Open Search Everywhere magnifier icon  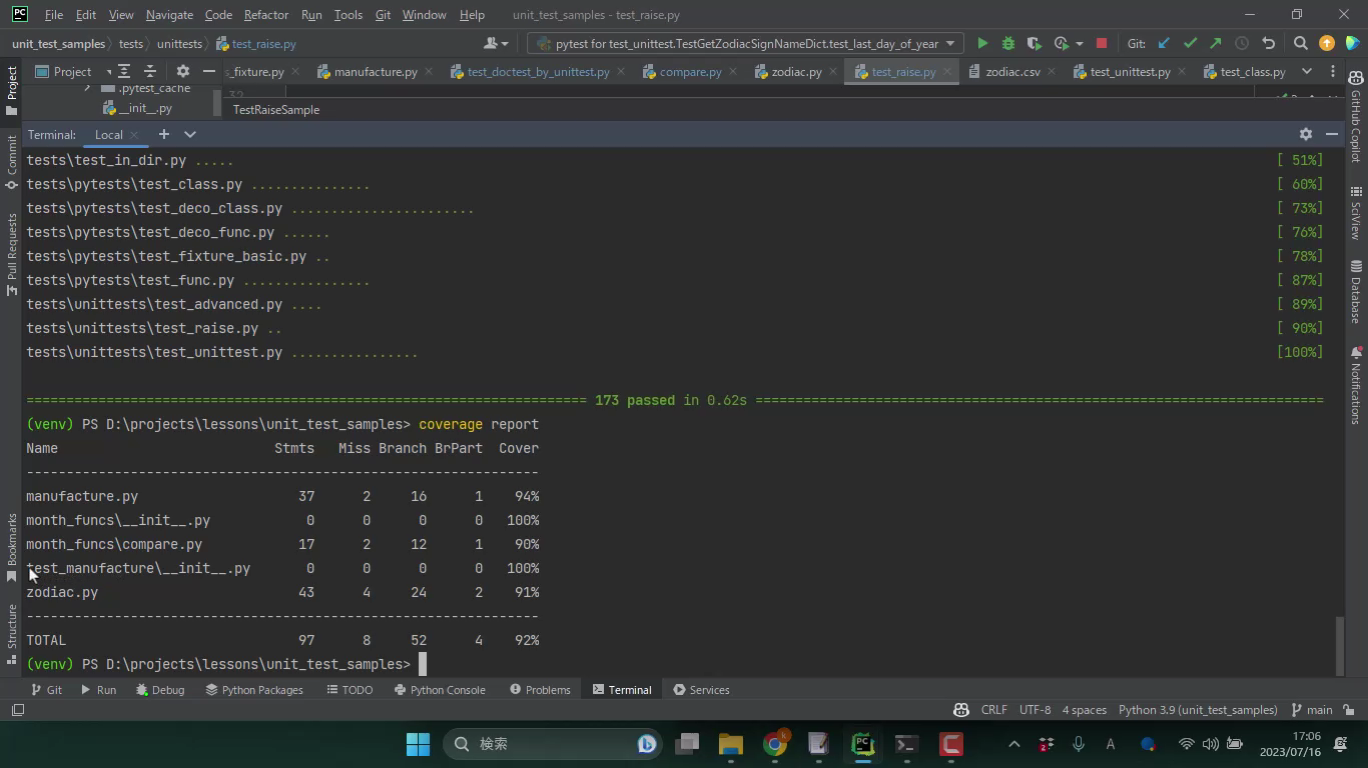tap(1300, 44)
